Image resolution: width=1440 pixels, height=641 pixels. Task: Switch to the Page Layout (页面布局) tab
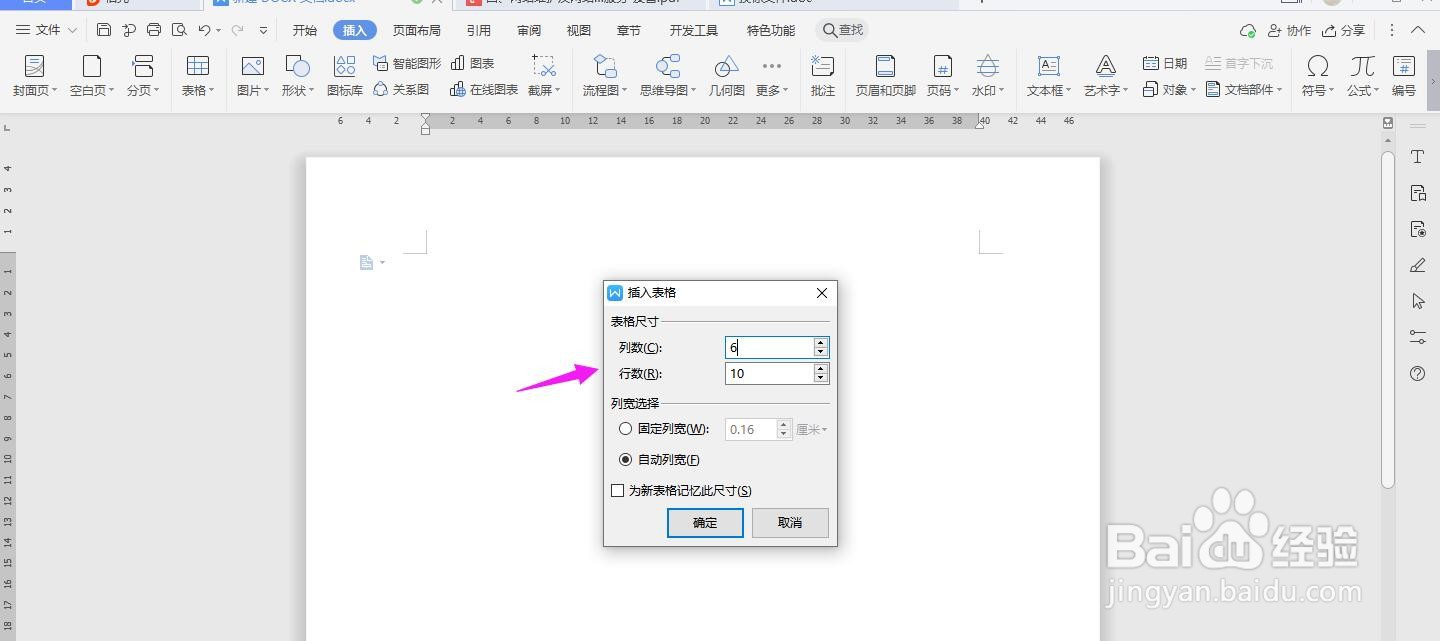click(x=417, y=30)
